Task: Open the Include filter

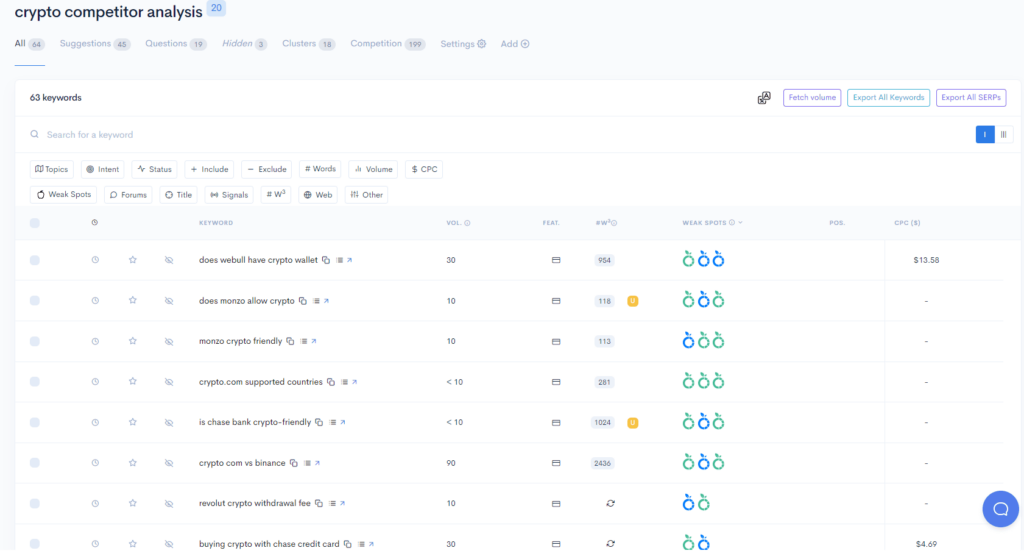Action: click(209, 169)
